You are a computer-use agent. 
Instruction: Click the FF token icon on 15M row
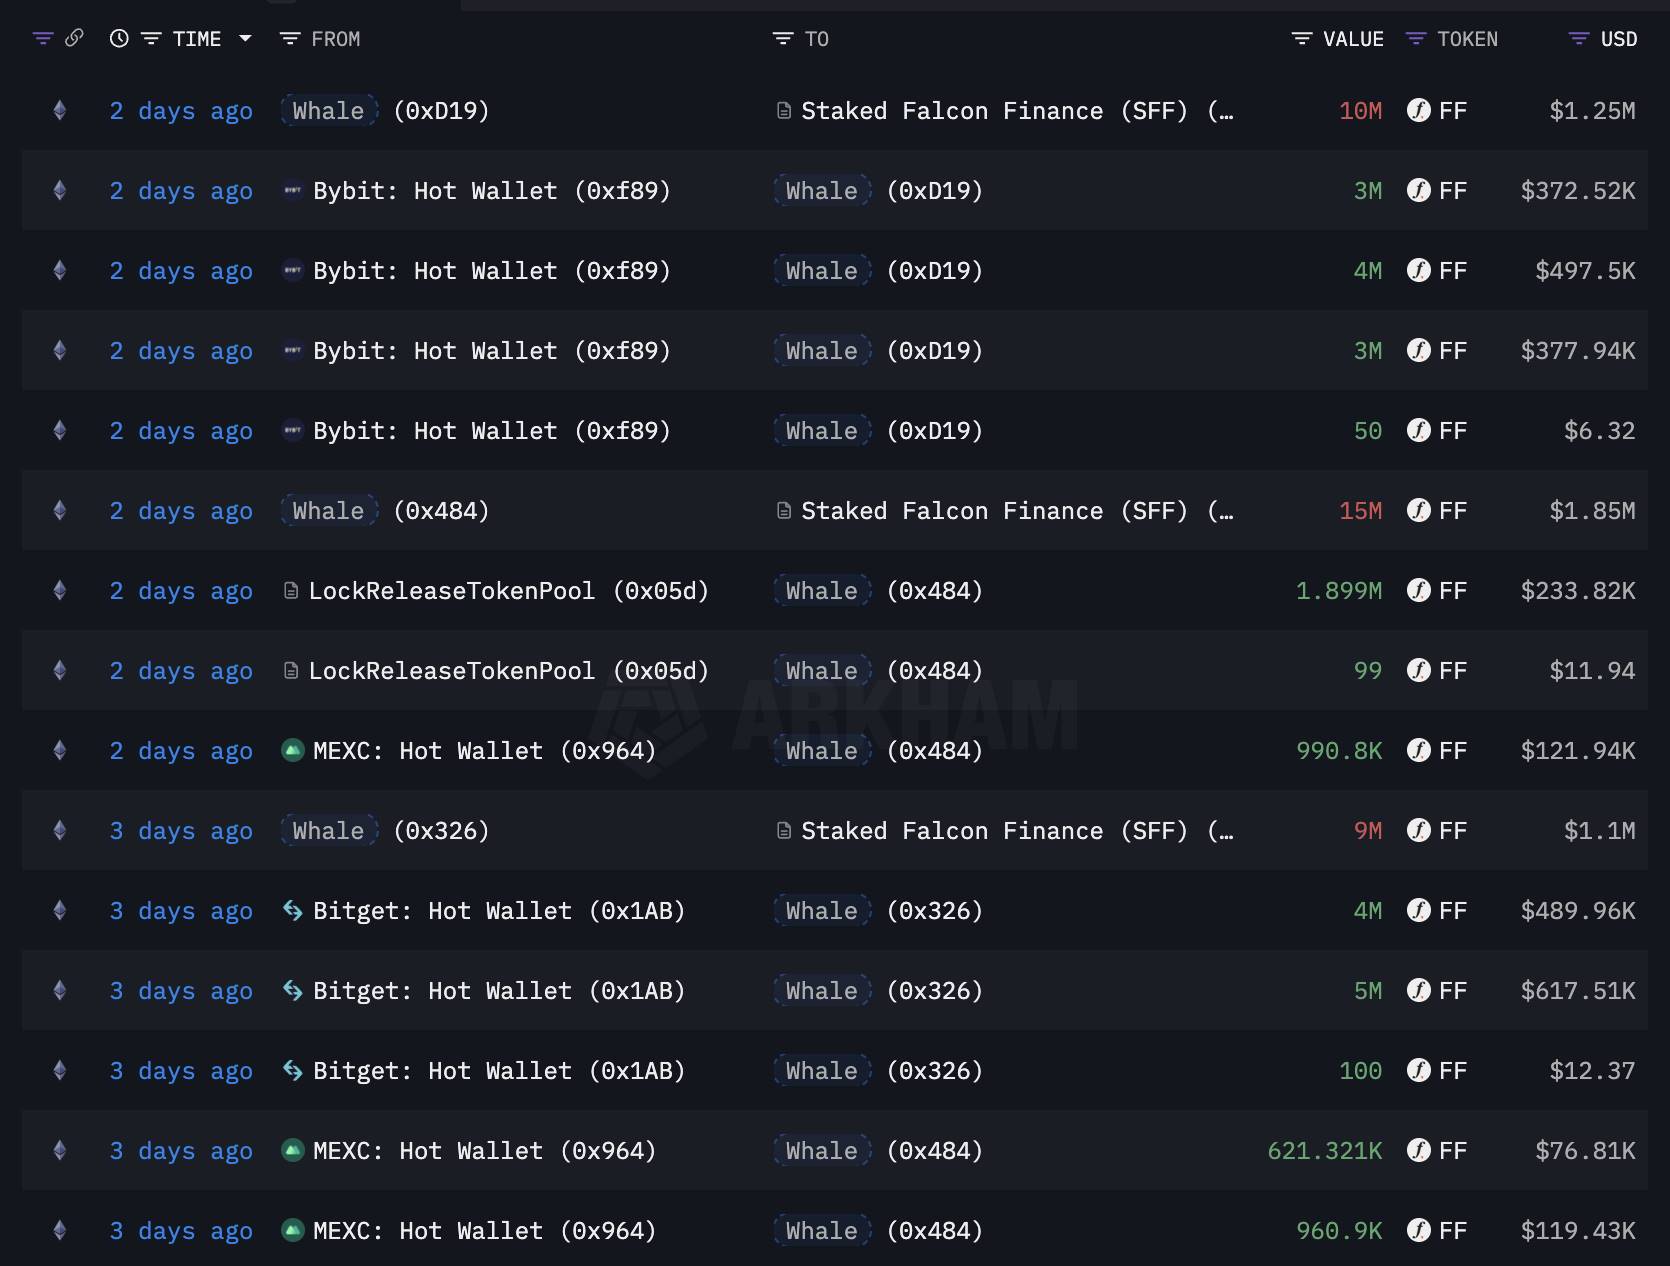pyautogui.click(x=1418, y=511)
